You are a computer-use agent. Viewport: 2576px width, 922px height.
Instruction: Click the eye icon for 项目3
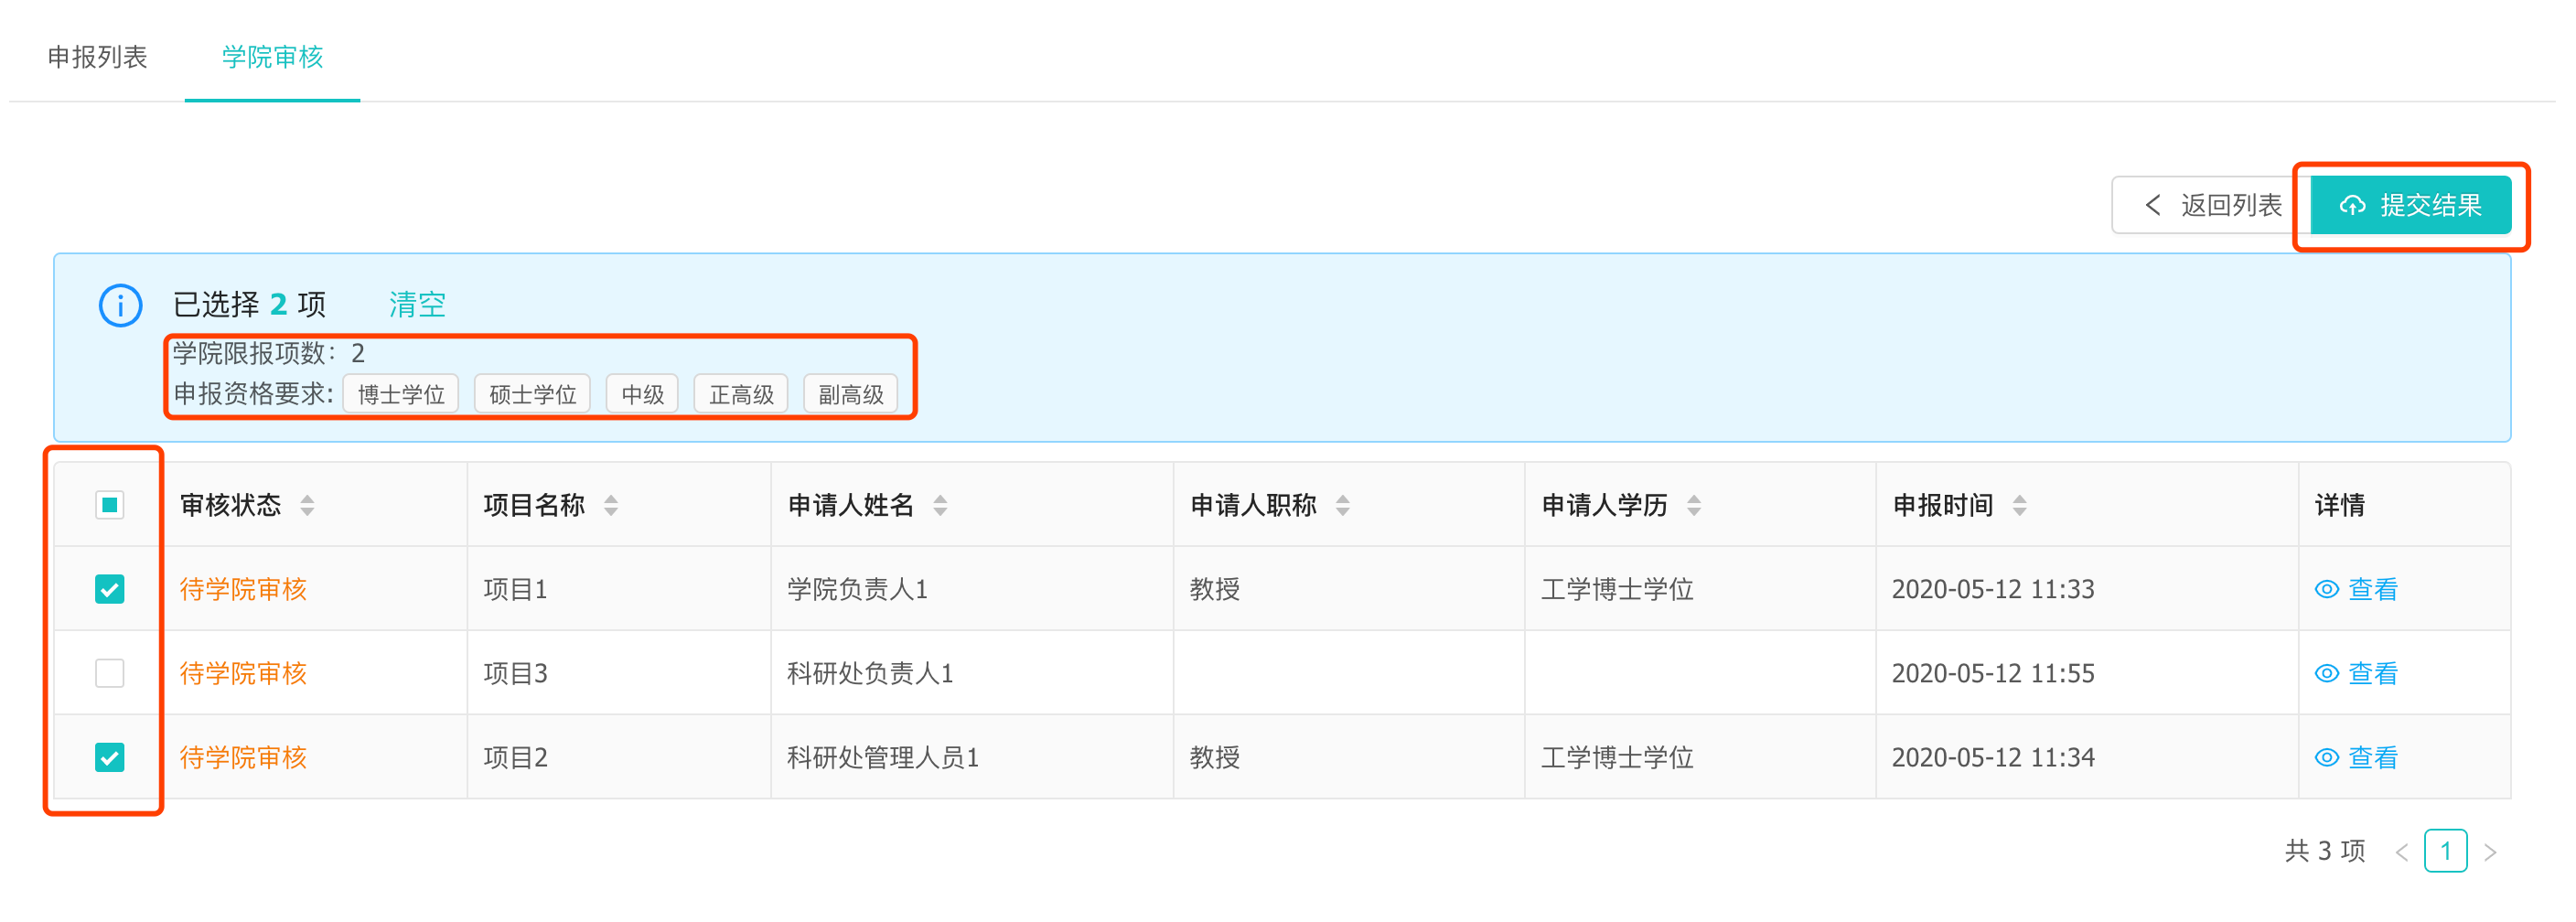pos(2326,673)
